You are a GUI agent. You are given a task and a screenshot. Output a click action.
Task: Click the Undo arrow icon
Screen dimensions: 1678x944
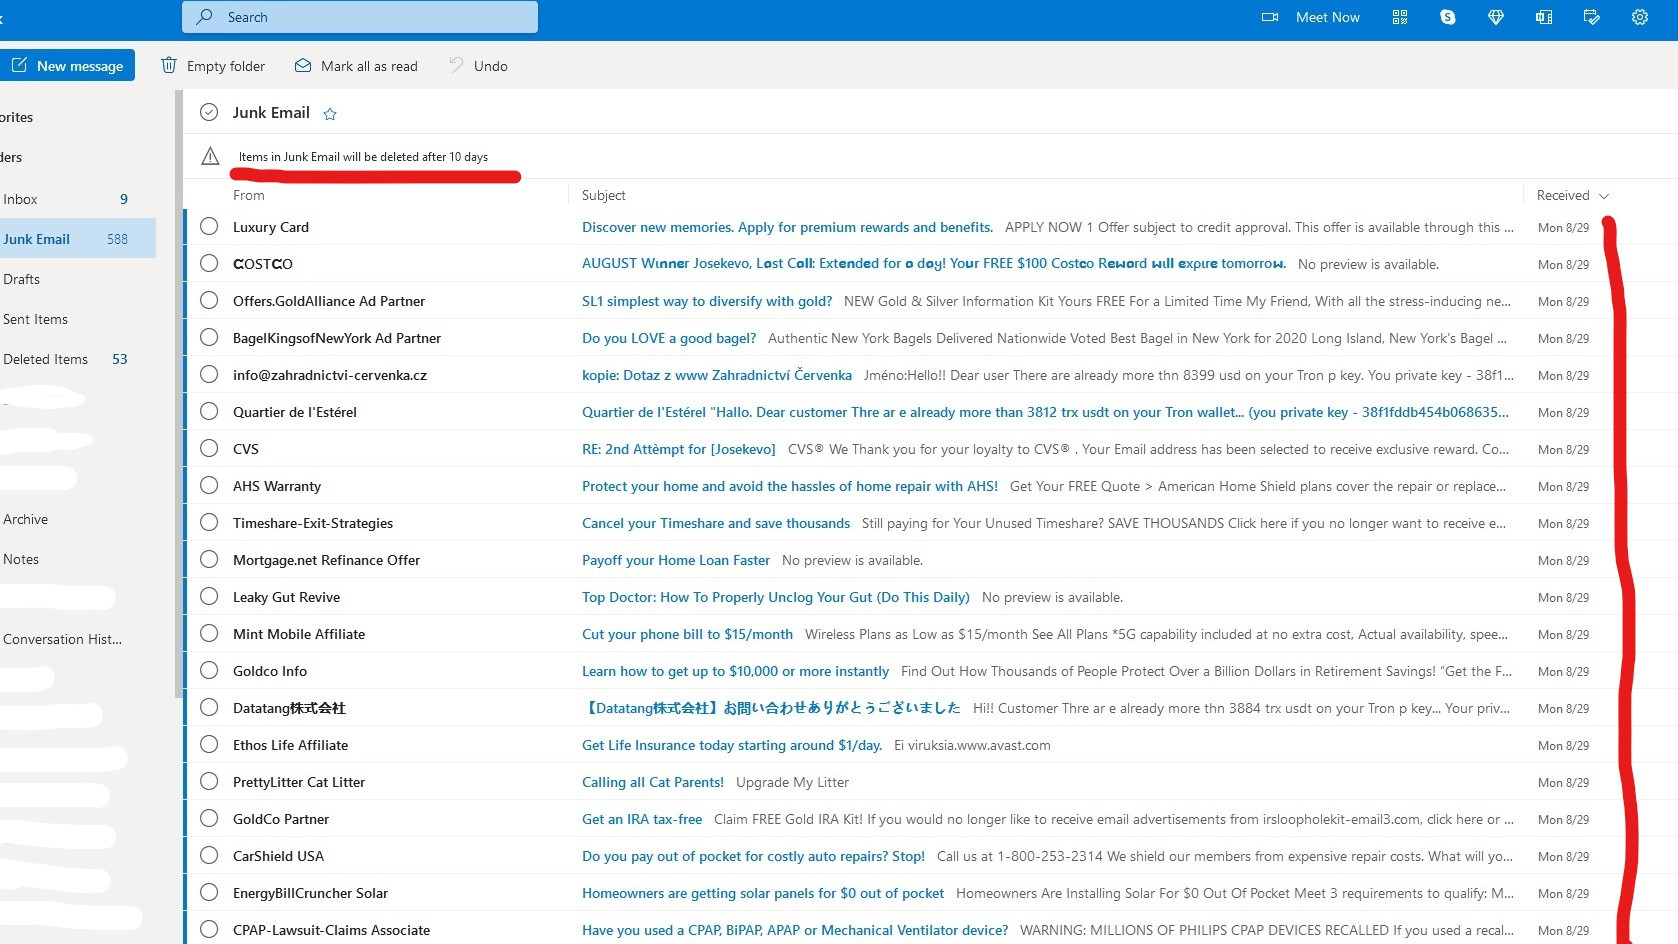(x=456, y=65)
